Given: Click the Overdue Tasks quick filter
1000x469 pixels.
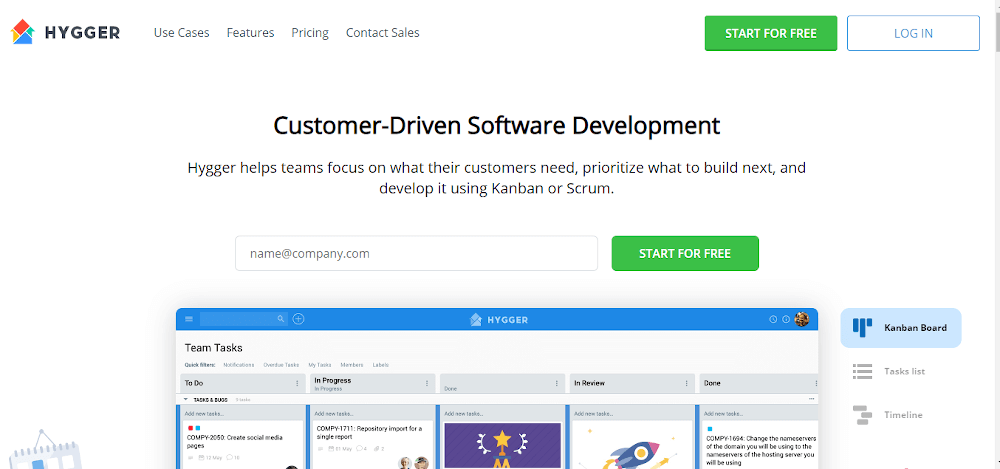Looking at the screenshot, I should [281, 365].
